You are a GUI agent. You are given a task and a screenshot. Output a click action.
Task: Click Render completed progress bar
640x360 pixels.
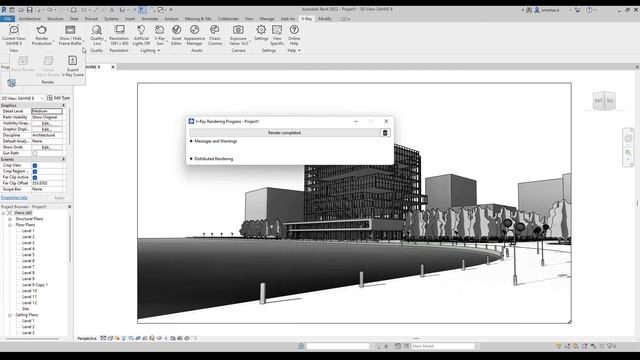pos(284,133)
